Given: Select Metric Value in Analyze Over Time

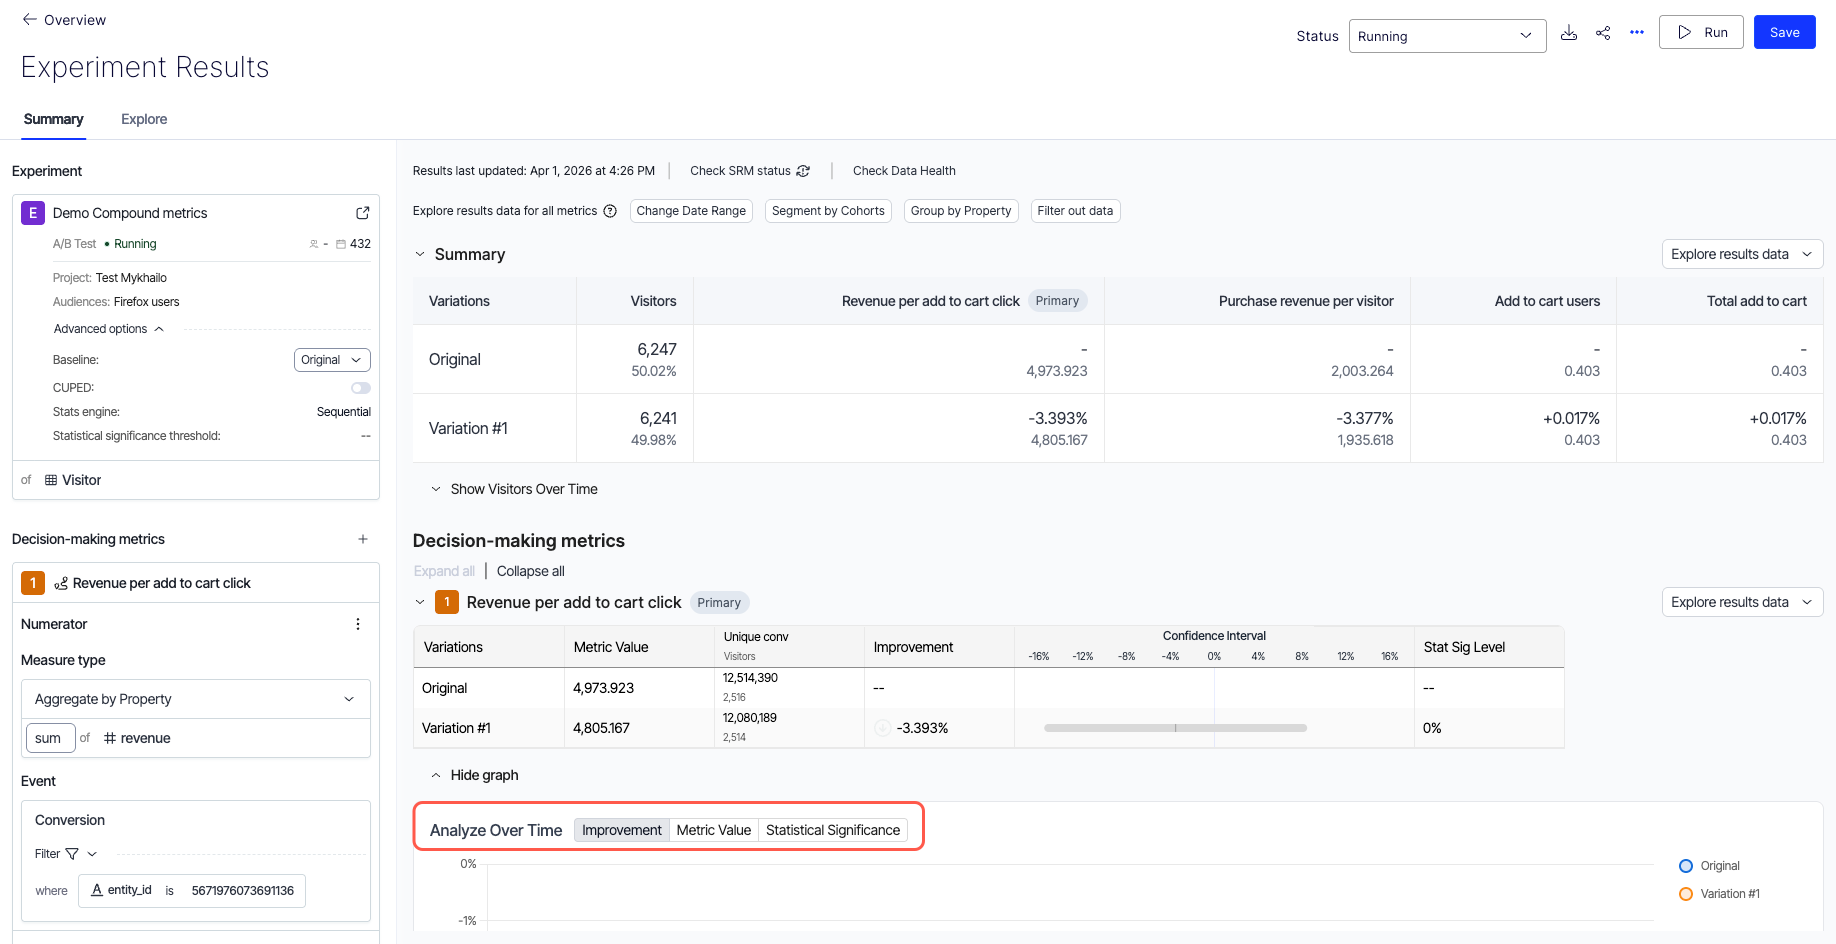Looking at the screenshot, I should click(713, 830).
